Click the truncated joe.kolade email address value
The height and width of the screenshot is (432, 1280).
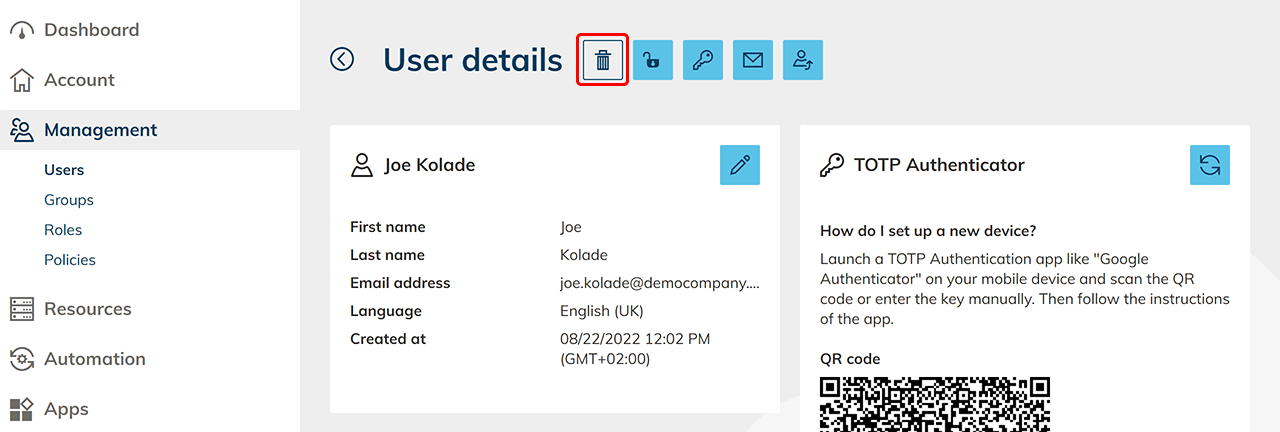pyautogui.click(x=659, y=283)
